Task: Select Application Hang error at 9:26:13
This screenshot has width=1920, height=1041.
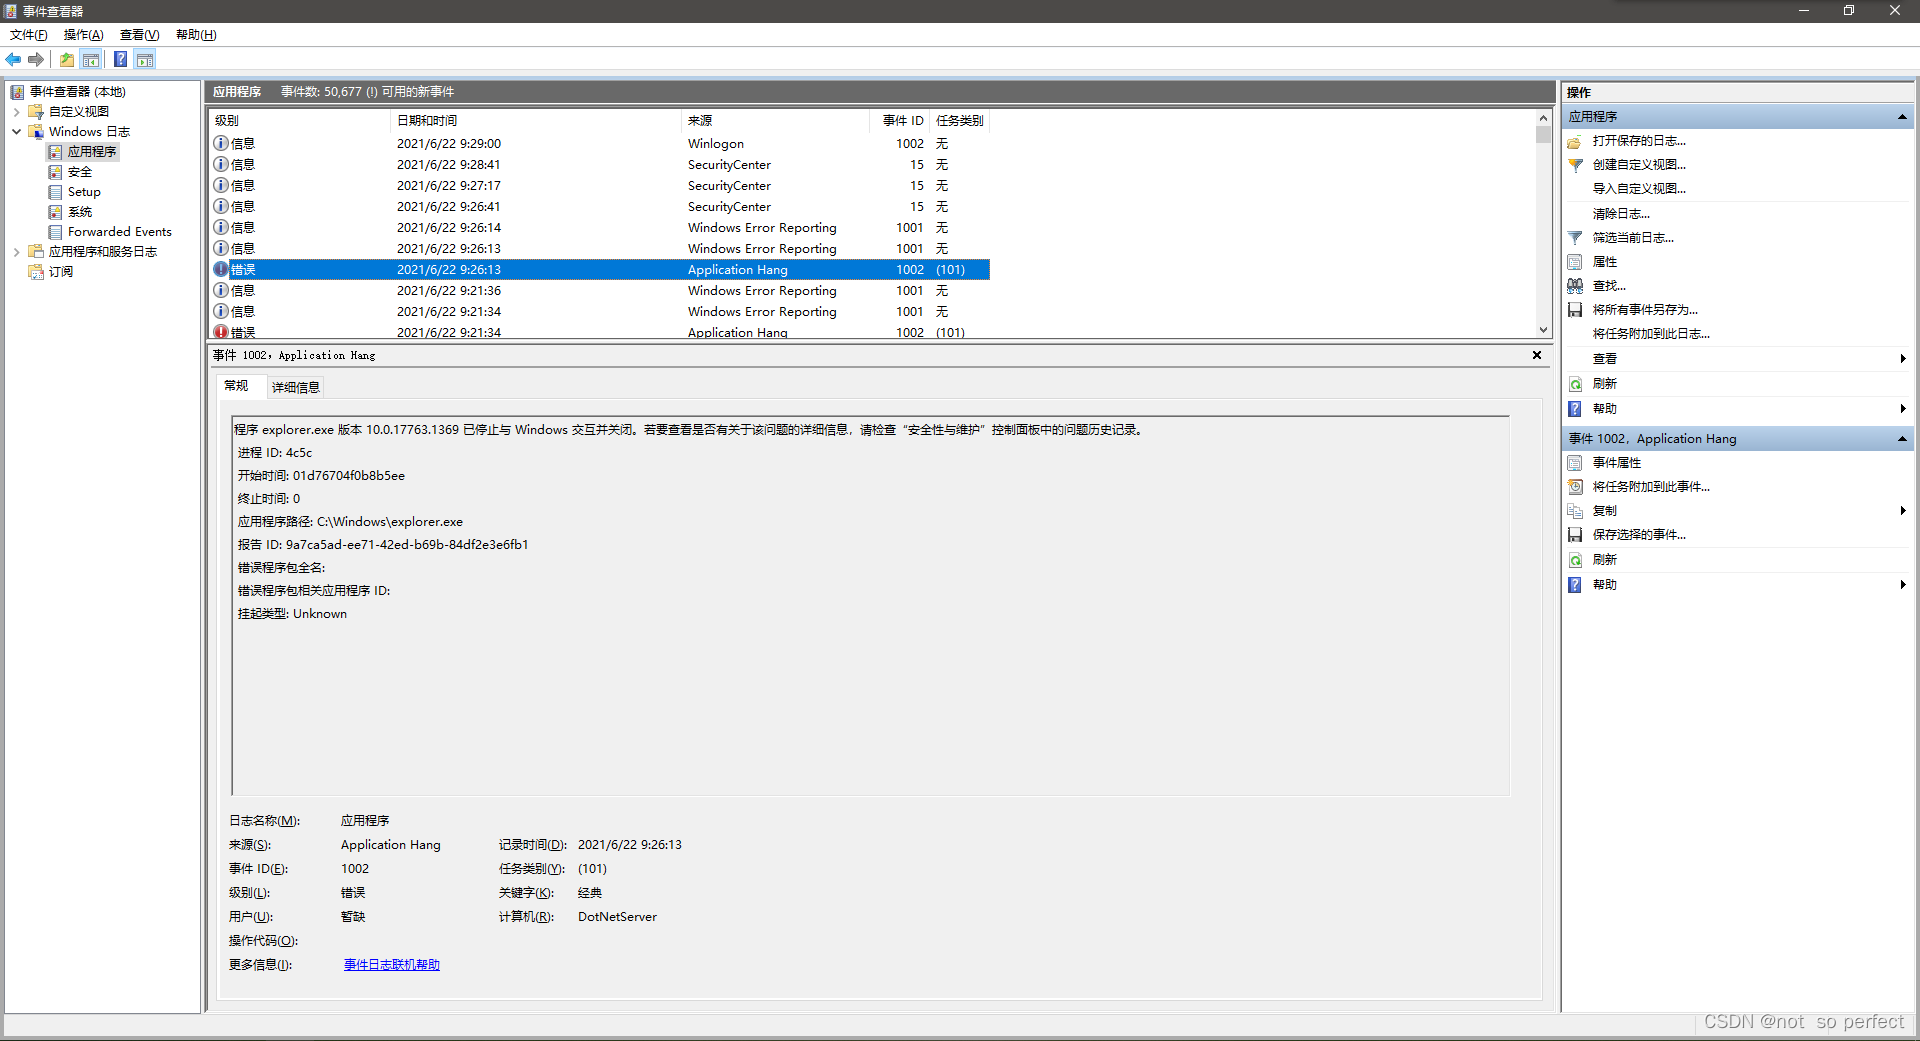Action: [x=600, y=270]
